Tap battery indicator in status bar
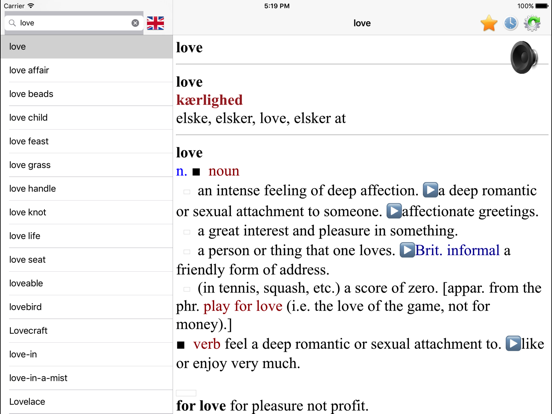Viewport: 552px width, 414px height. [x=541, y=6]
